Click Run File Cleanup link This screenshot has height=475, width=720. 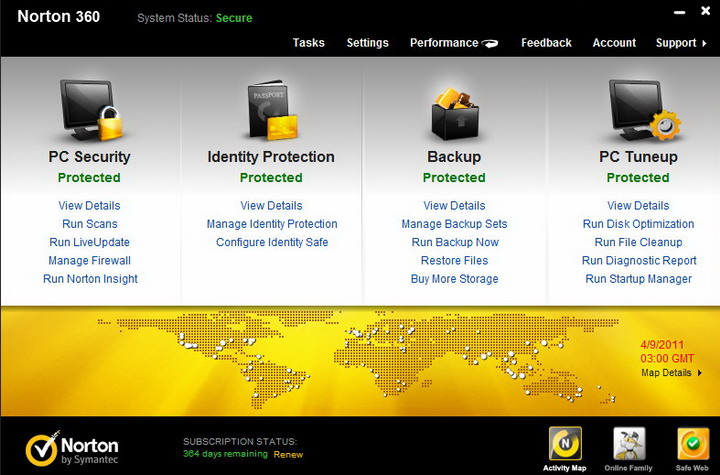[x=638, y=242]
